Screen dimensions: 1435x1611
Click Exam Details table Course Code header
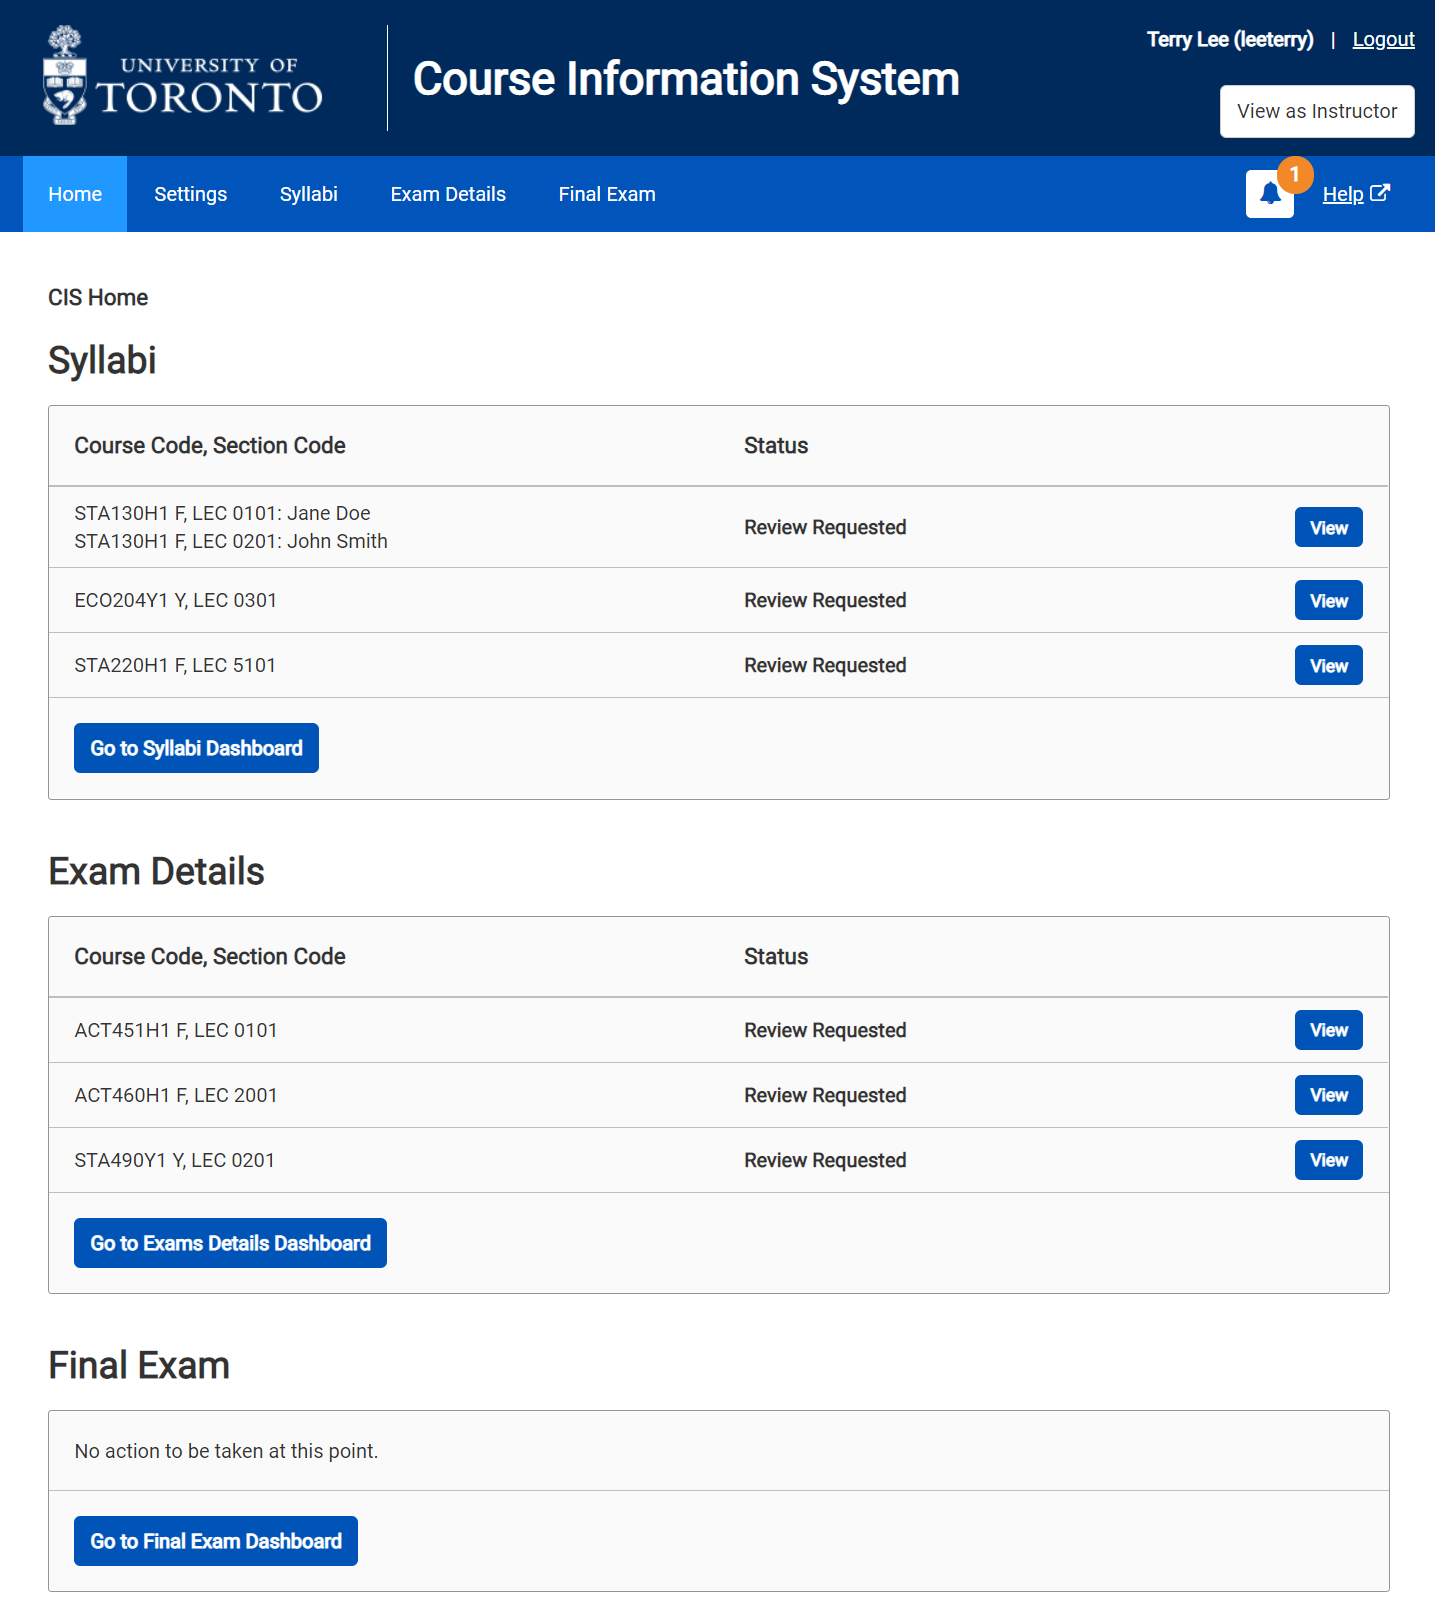click(x=210, y=956)
